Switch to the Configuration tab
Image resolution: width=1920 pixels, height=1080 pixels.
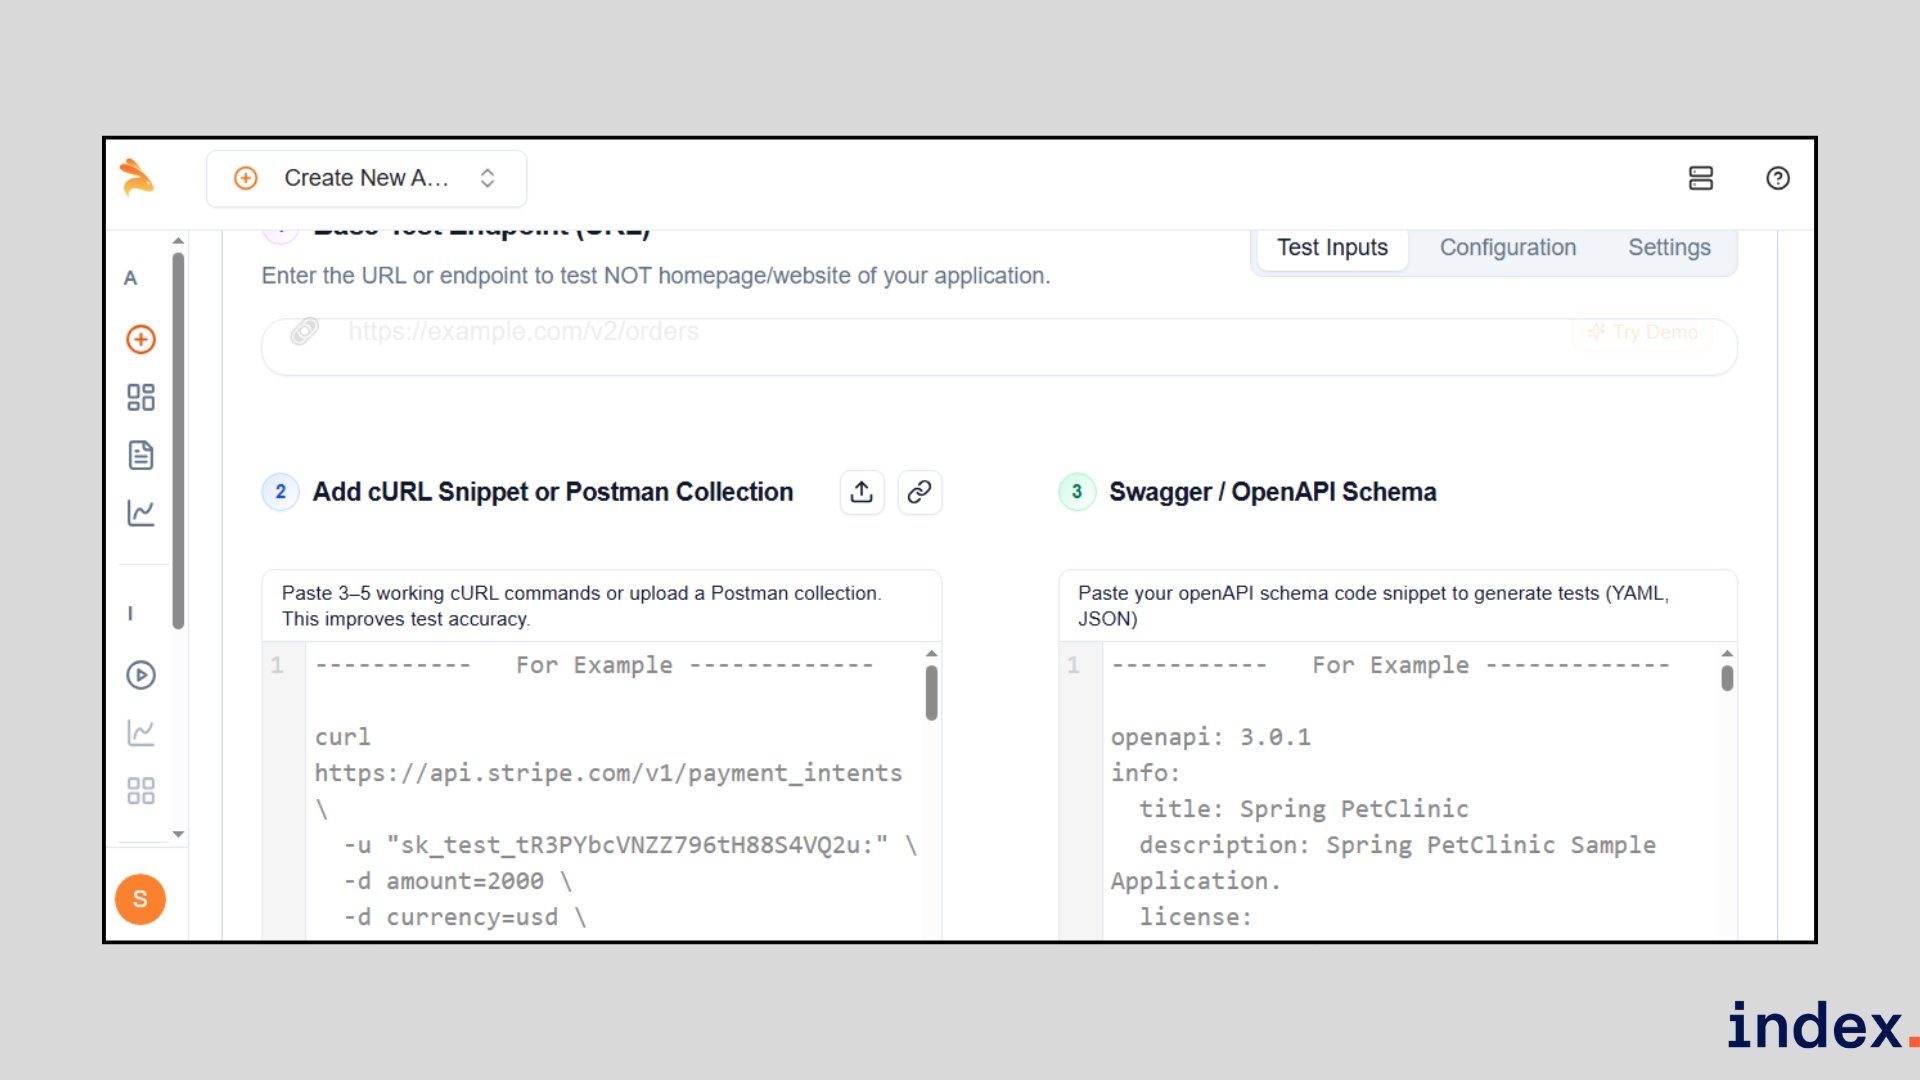[1507, 247]
